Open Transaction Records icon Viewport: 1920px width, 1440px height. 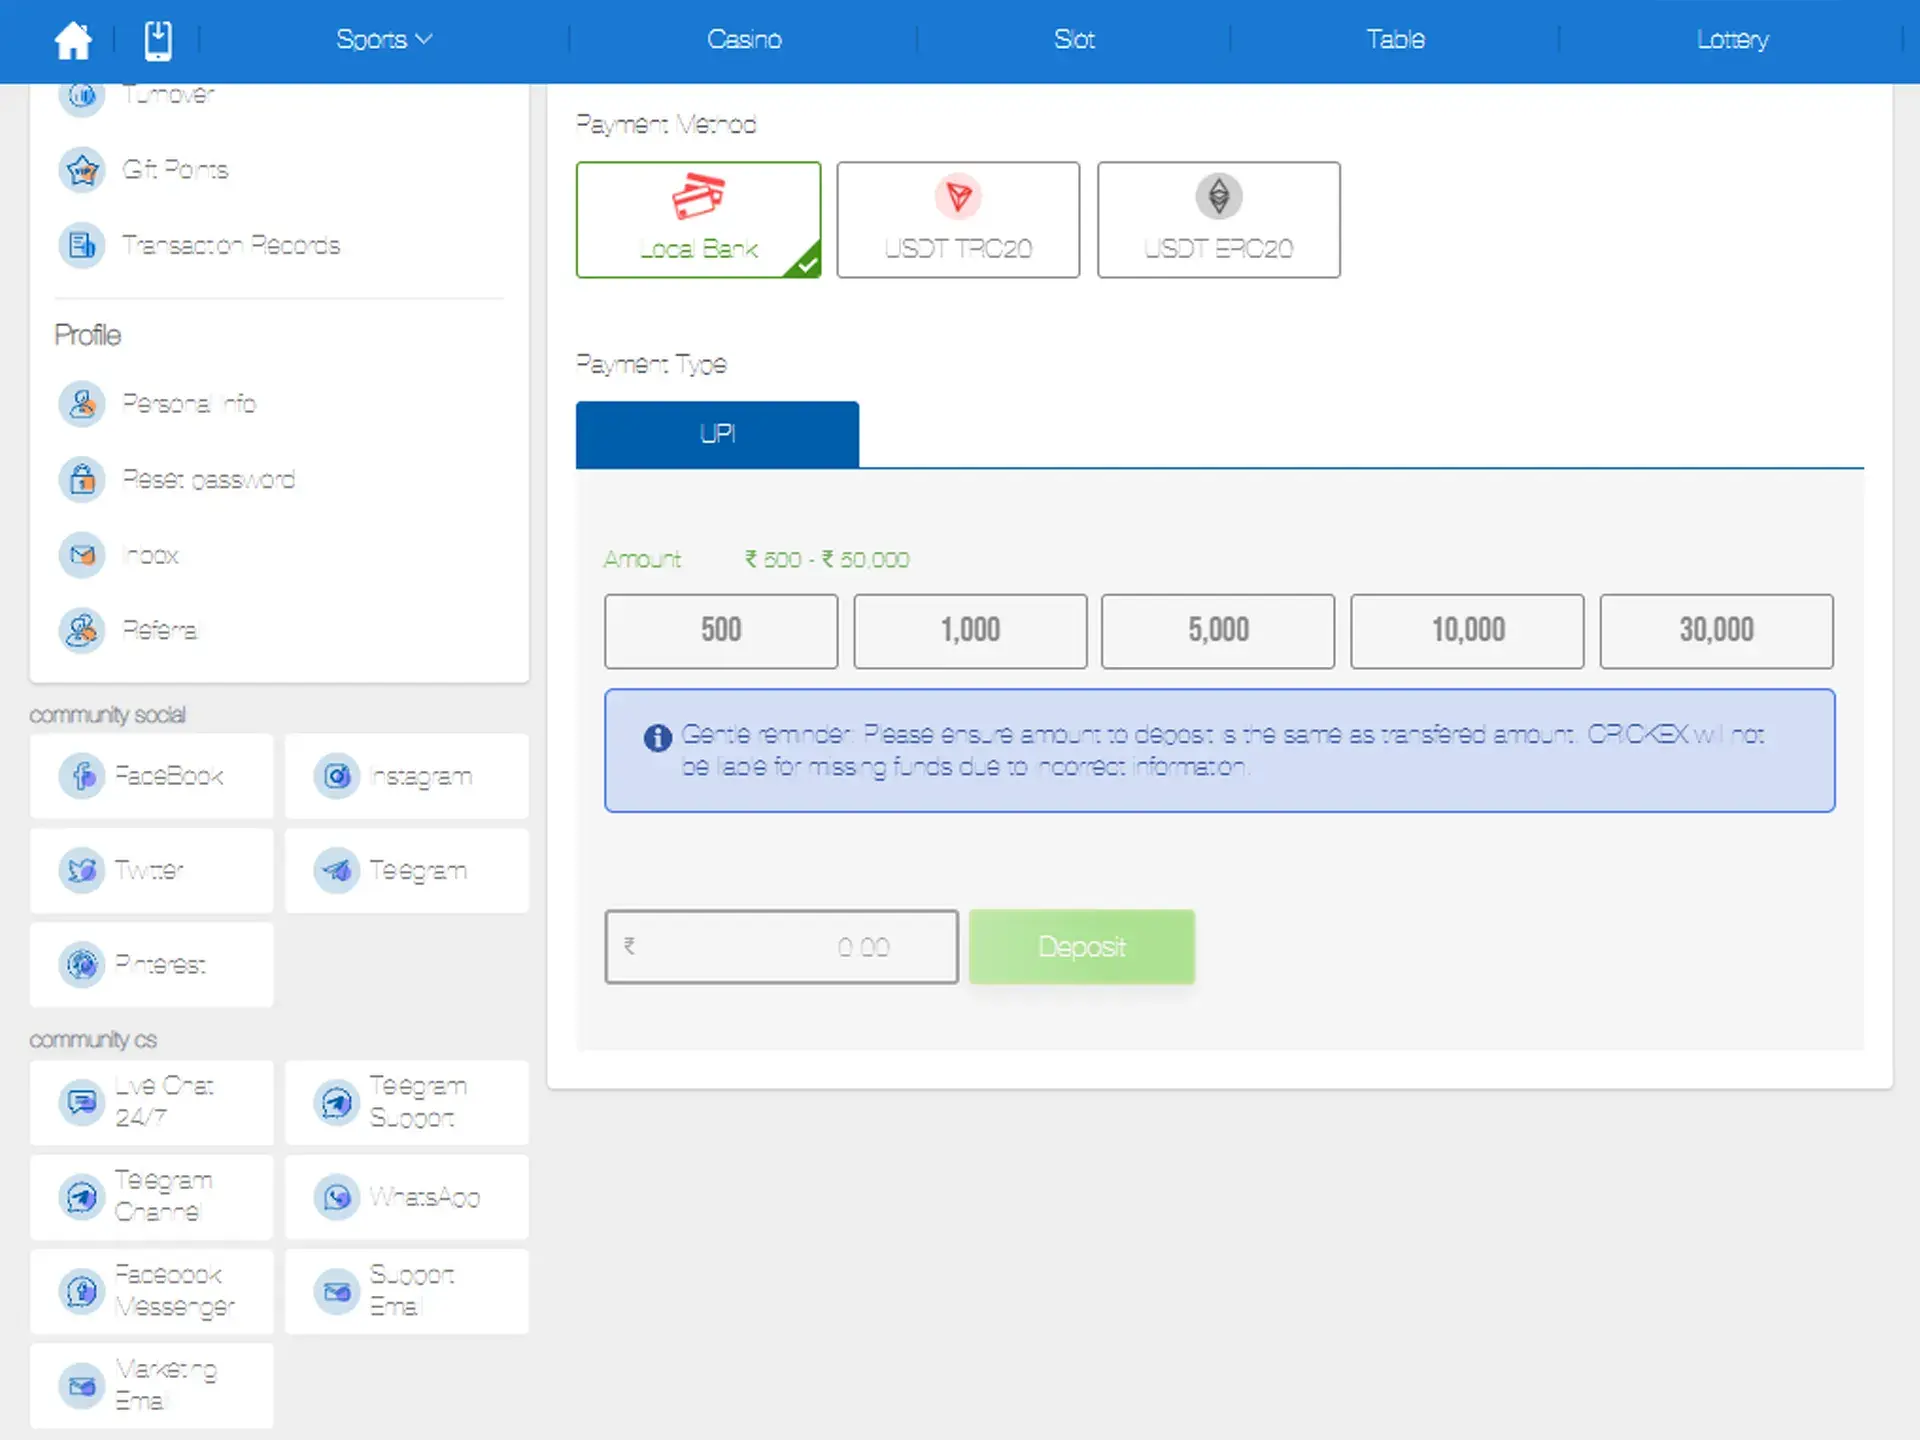[x=82, y=245]
